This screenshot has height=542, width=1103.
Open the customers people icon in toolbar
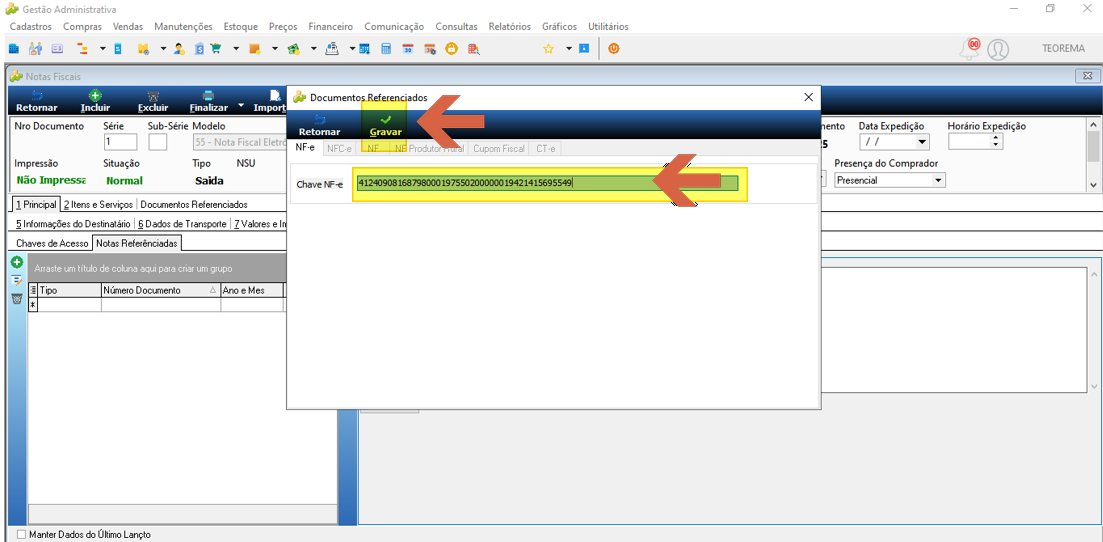pos(35,49)
